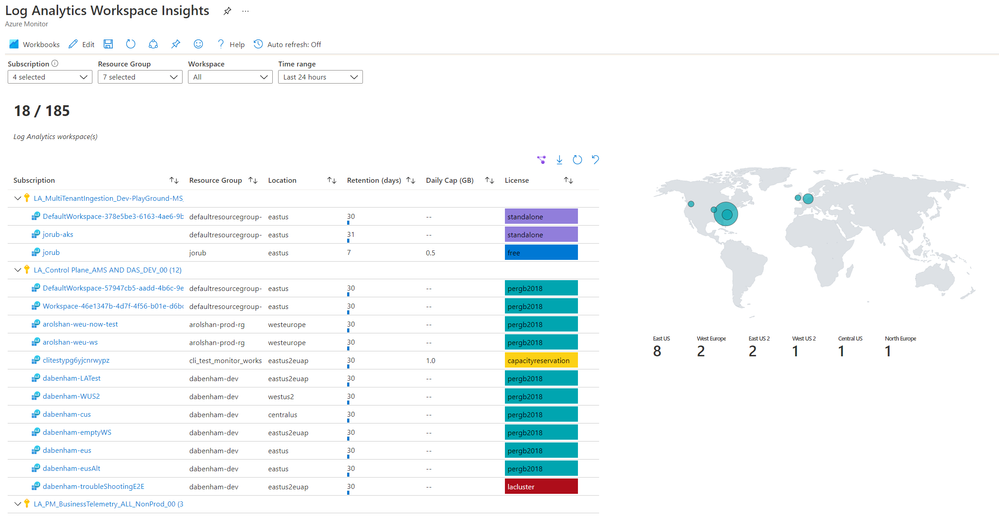Select the North Europe count tile
The height and width of the screenshot is (517, 999).
point(900,347)
